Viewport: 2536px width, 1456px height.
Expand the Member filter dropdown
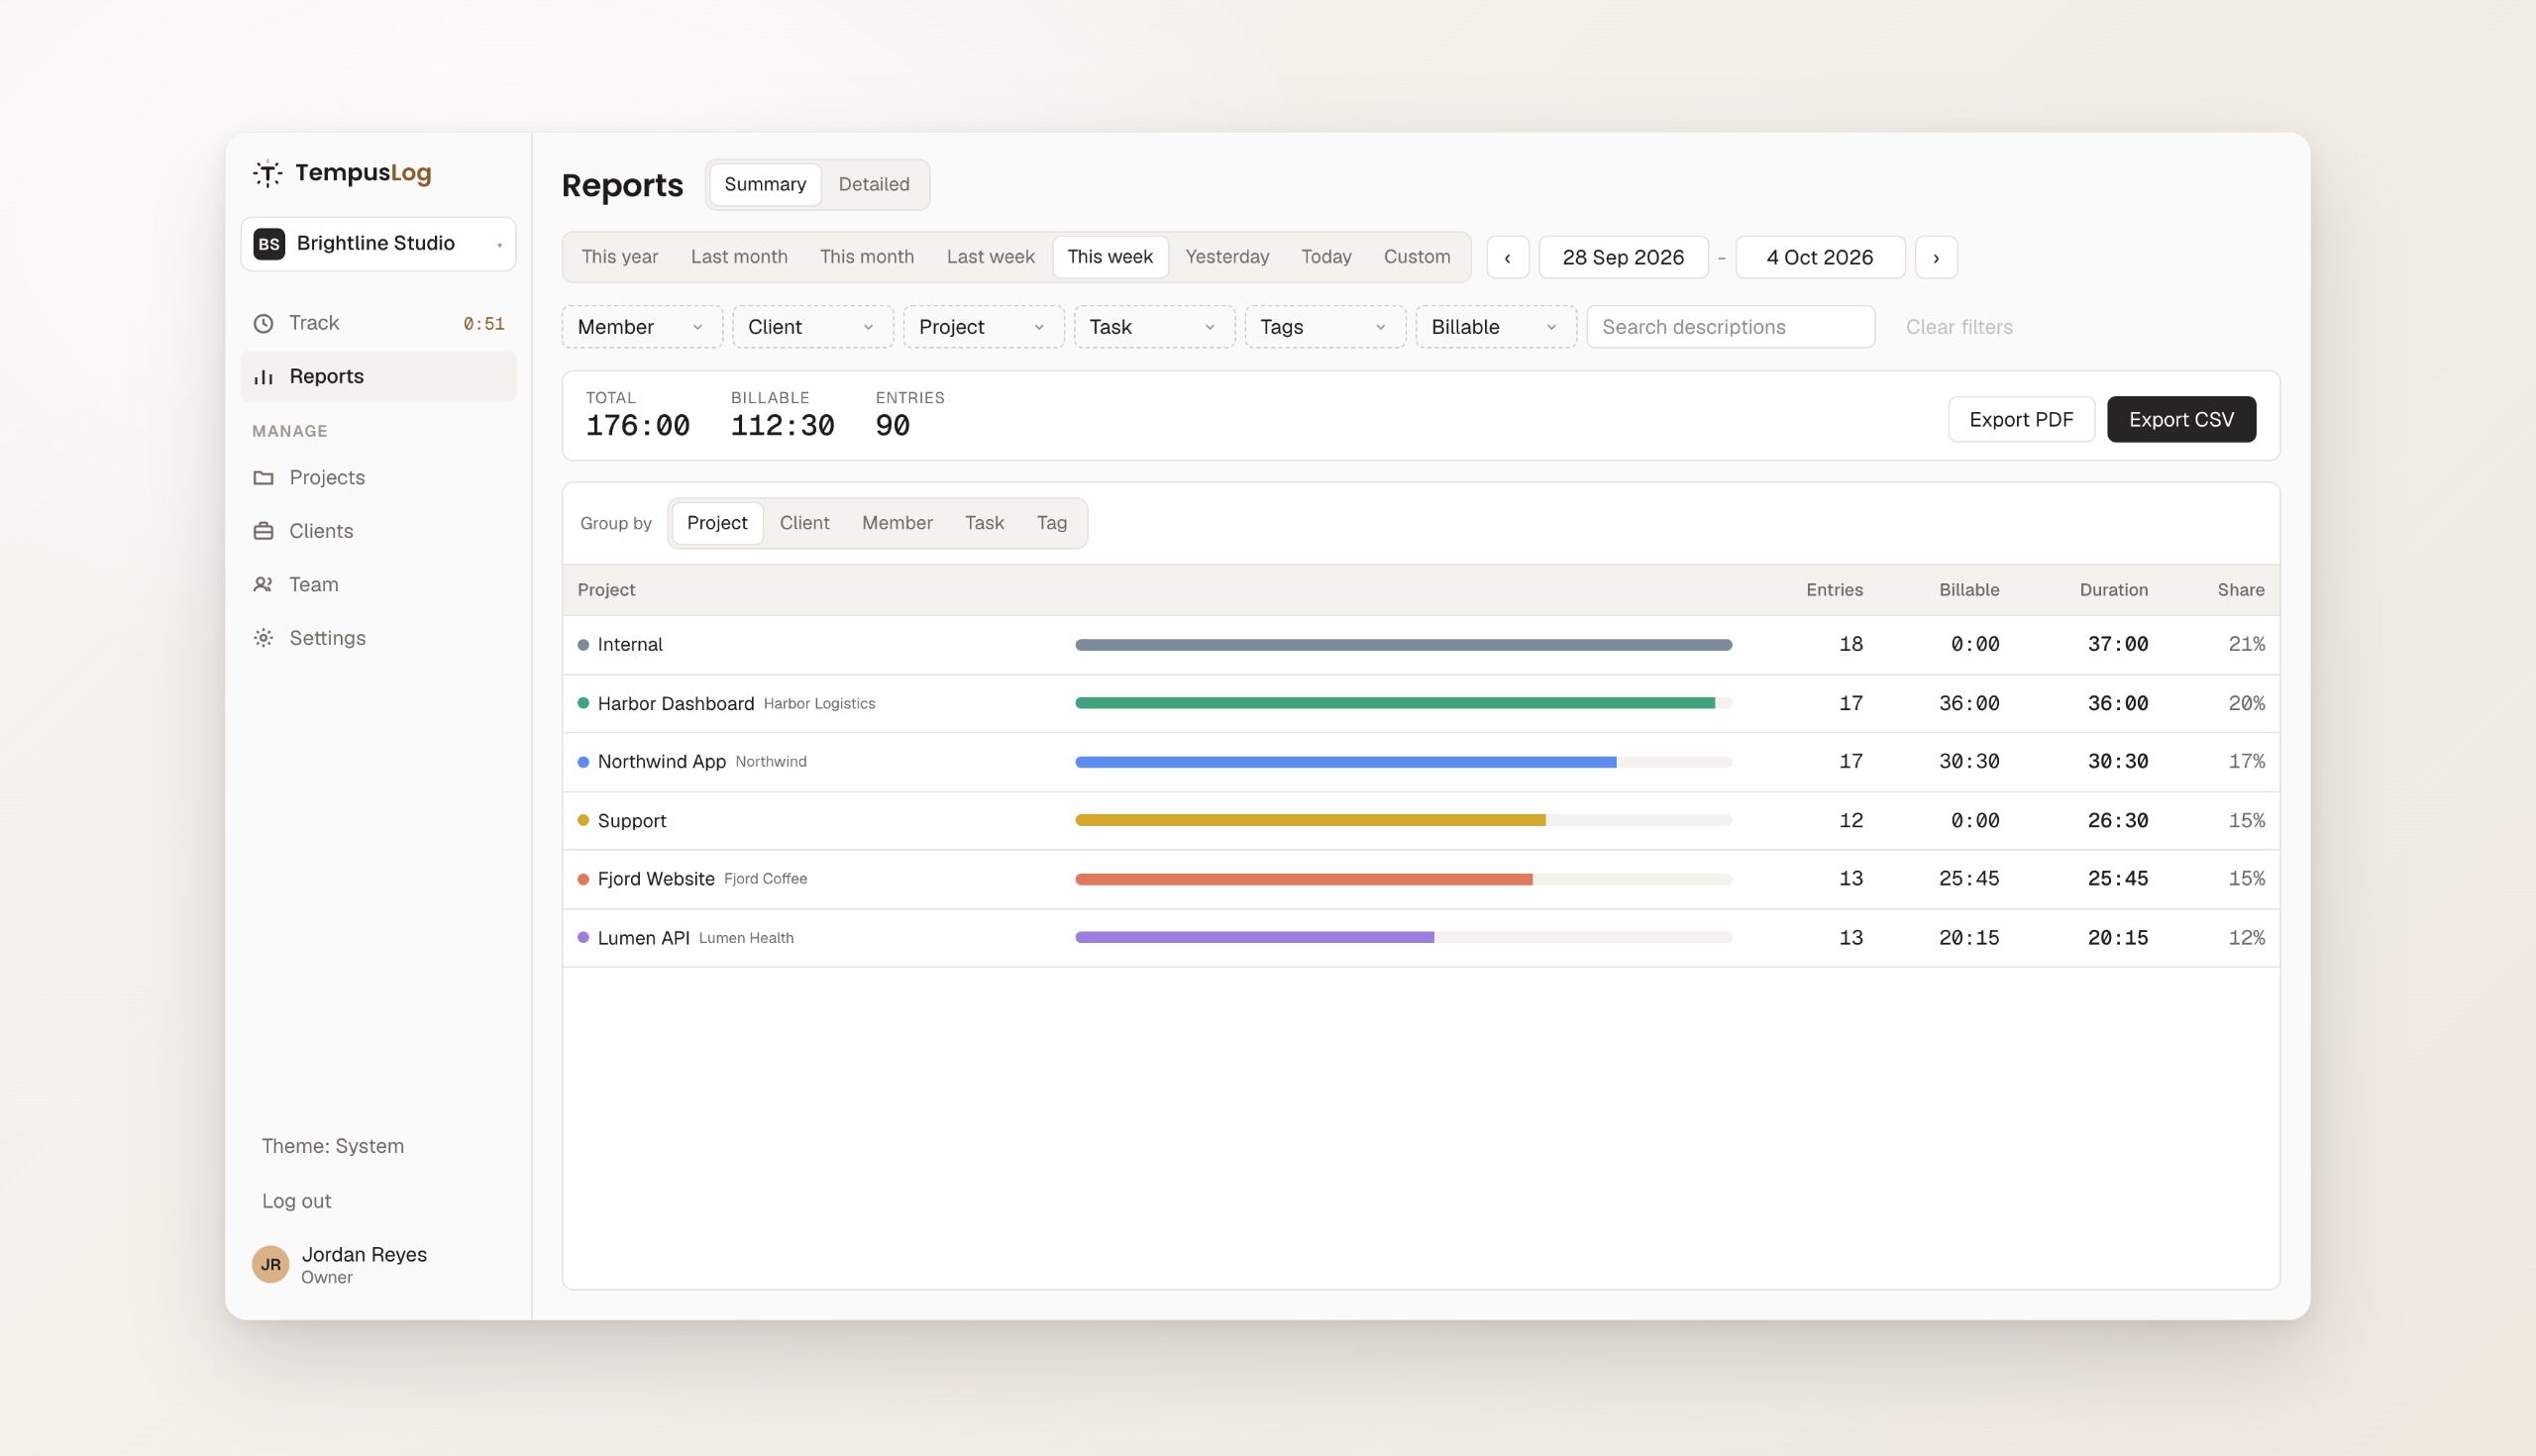[642, 327]
